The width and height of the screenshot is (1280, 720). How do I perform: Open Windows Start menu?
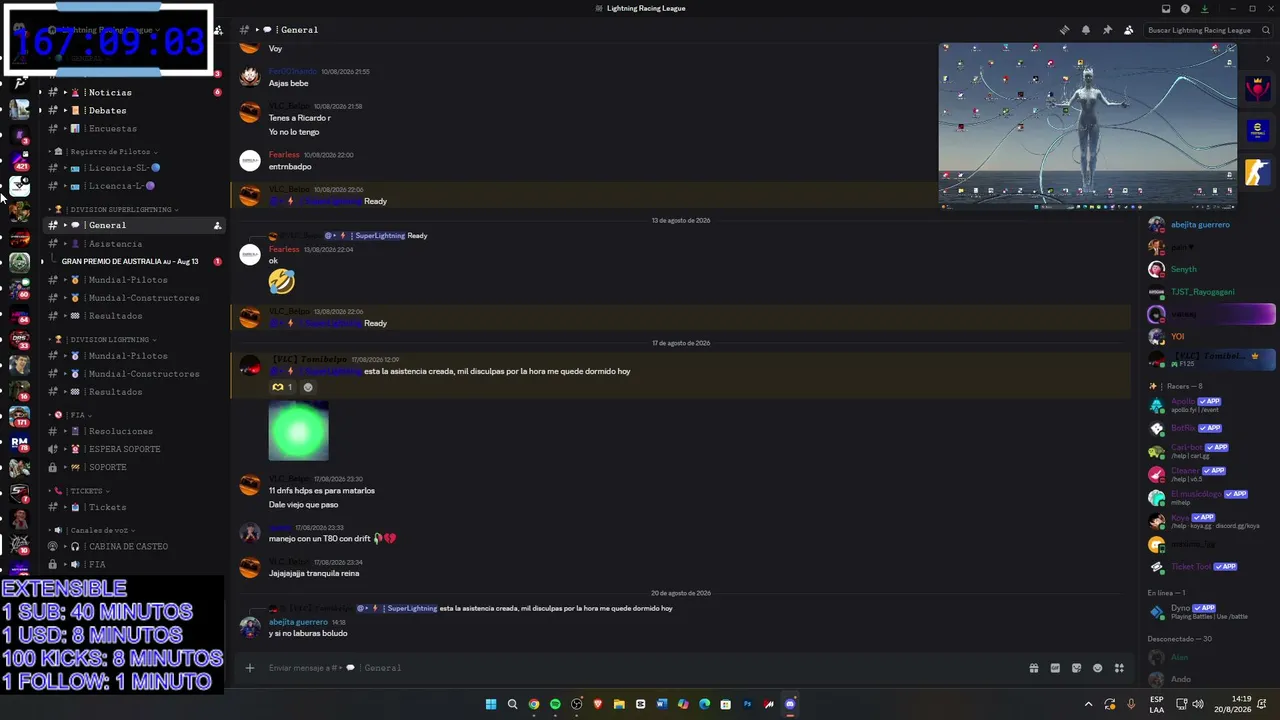click(x=491, y=704)
